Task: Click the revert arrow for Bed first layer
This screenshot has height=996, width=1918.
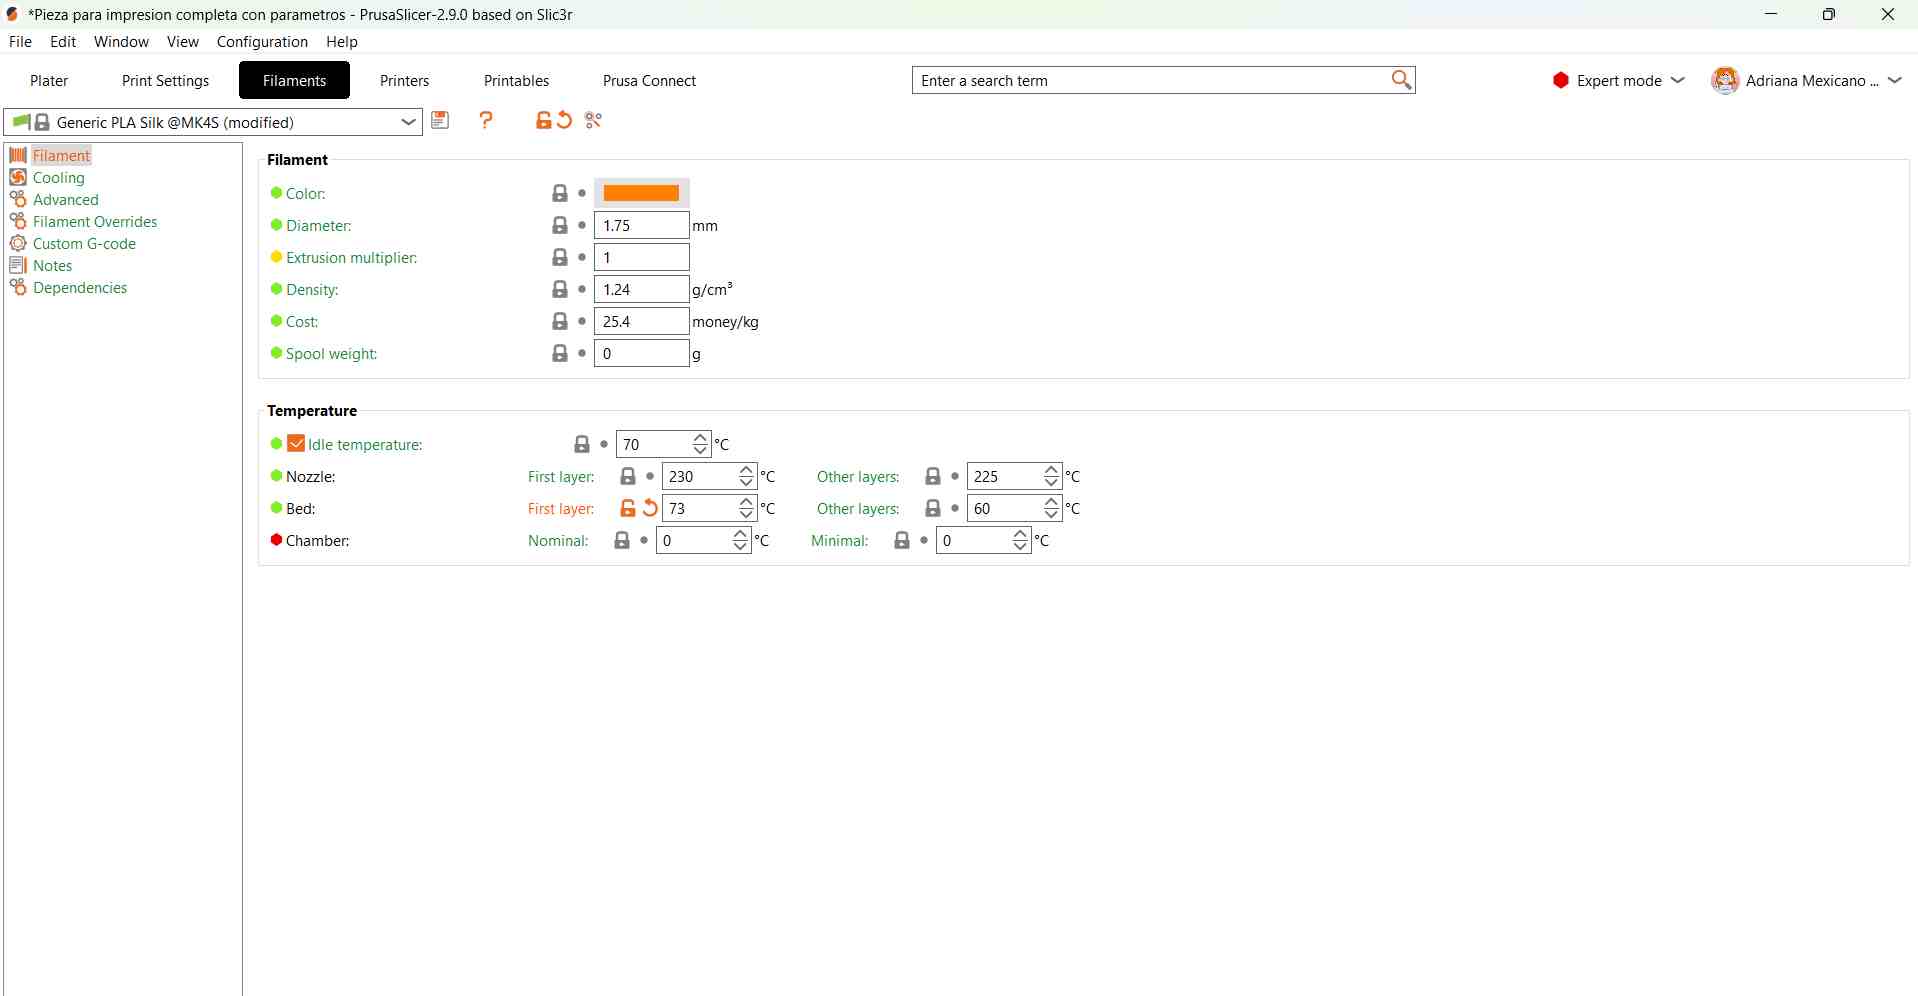Action: click(x=651, y=508)
